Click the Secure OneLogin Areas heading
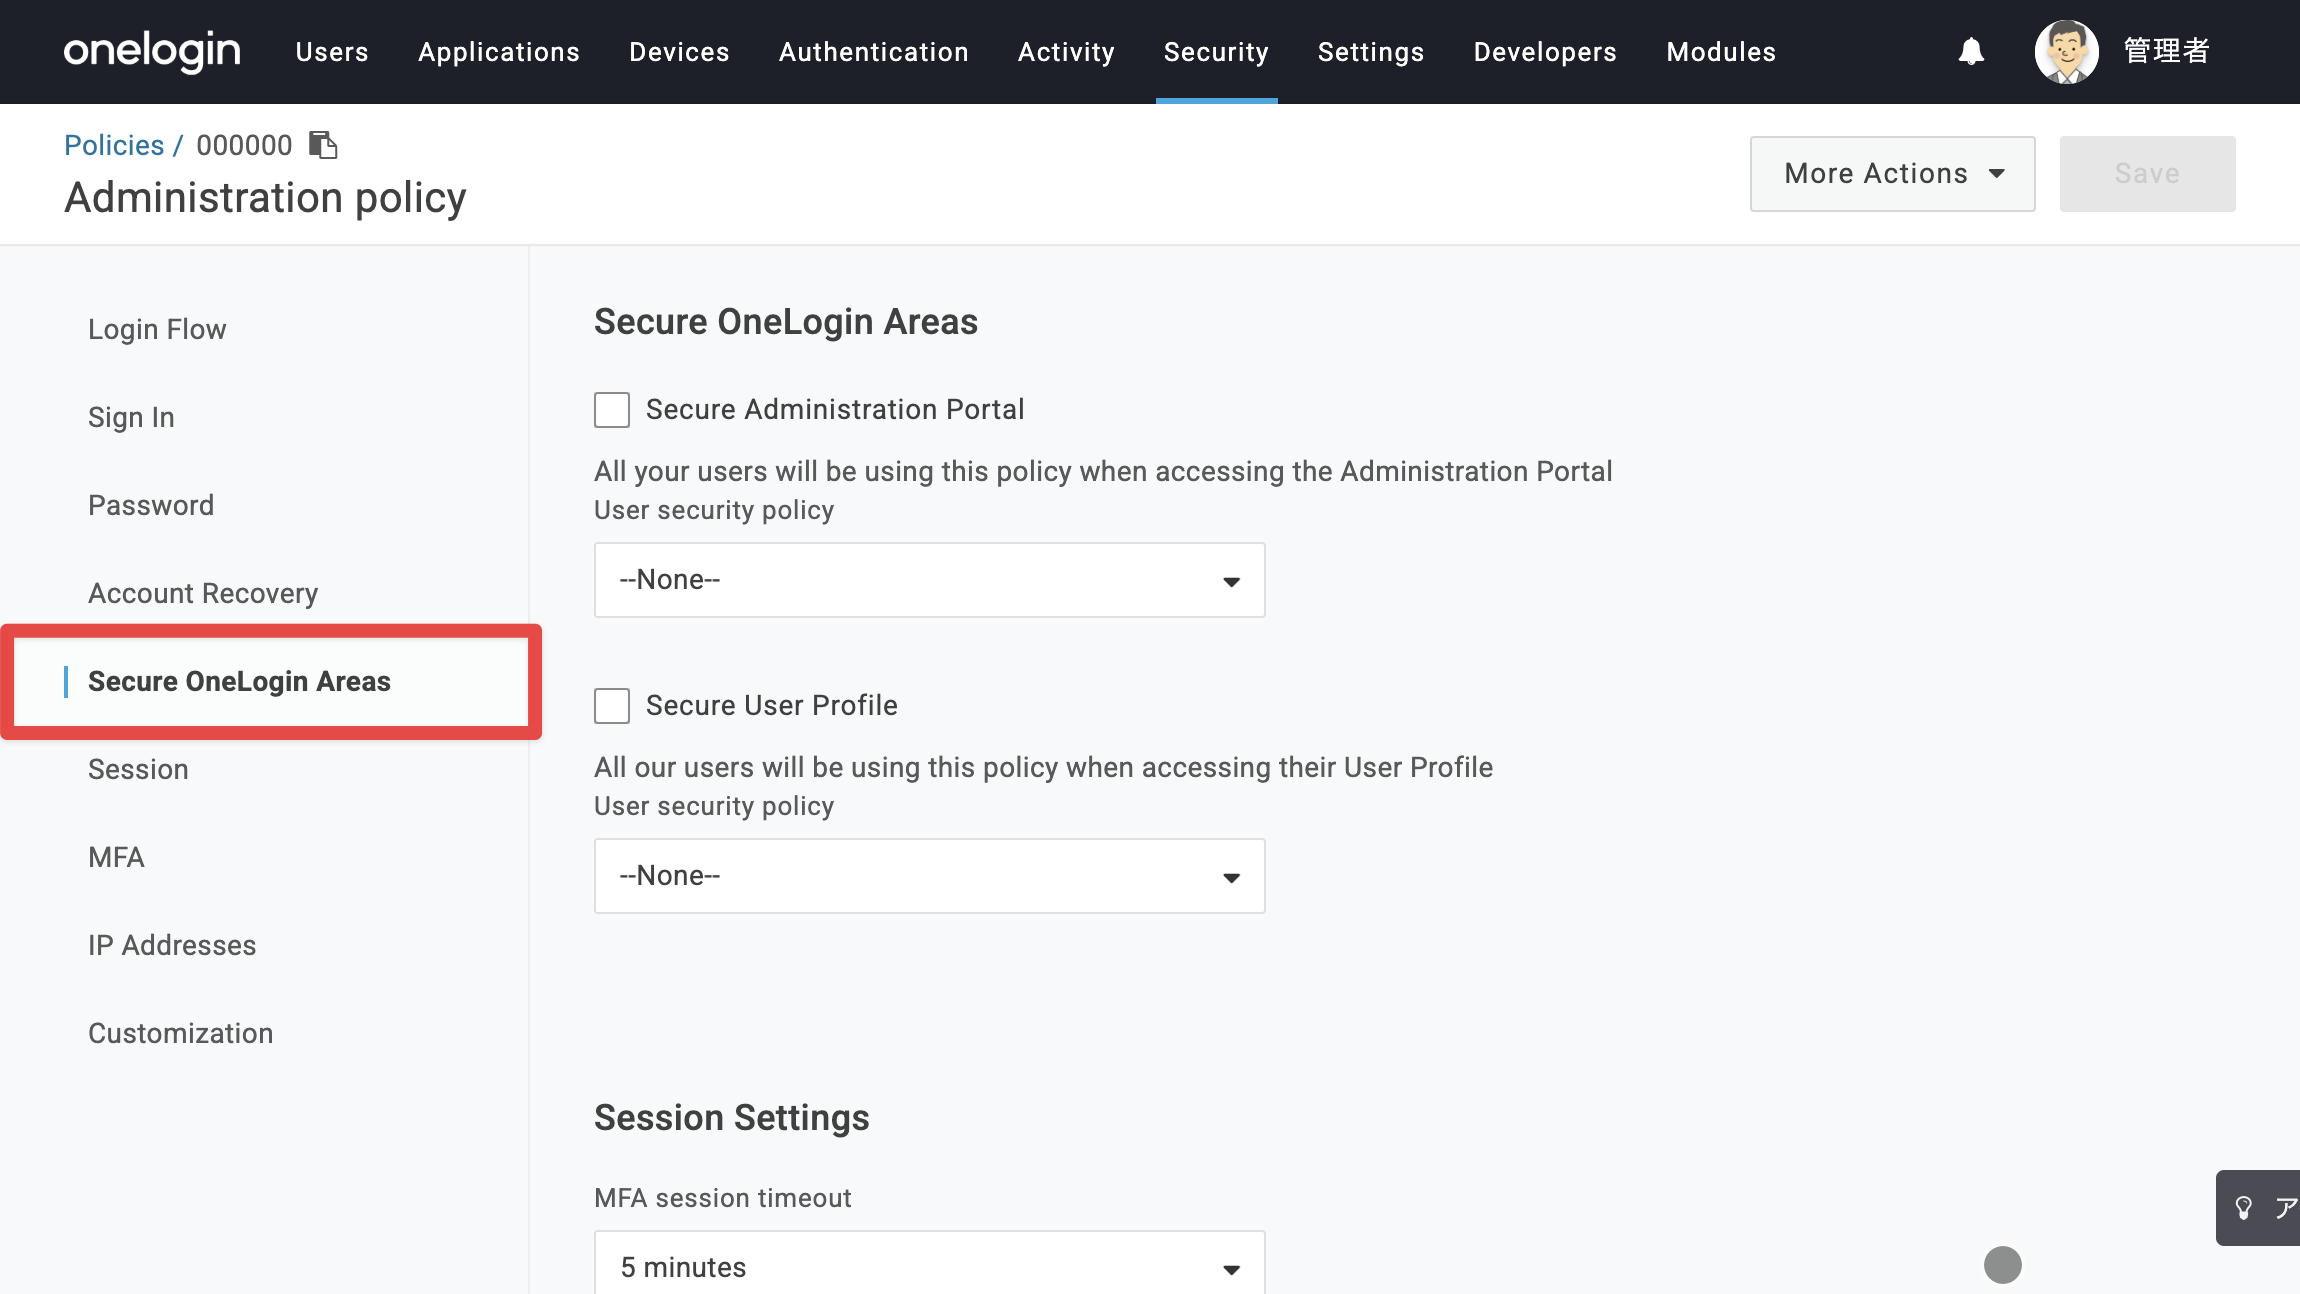The image size is (2300, 1294). pyautogui.click(x=786, y=322)
